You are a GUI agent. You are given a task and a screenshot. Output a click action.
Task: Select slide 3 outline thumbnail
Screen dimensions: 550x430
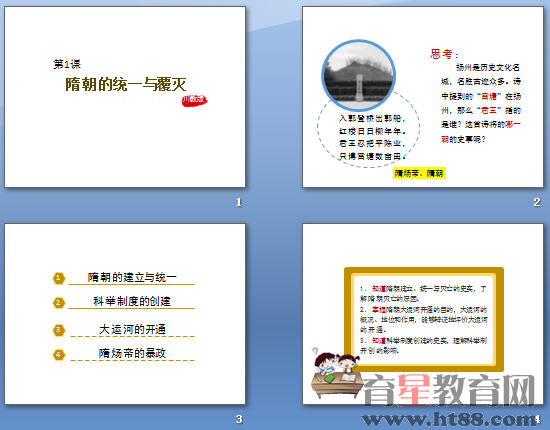point(125,314)
